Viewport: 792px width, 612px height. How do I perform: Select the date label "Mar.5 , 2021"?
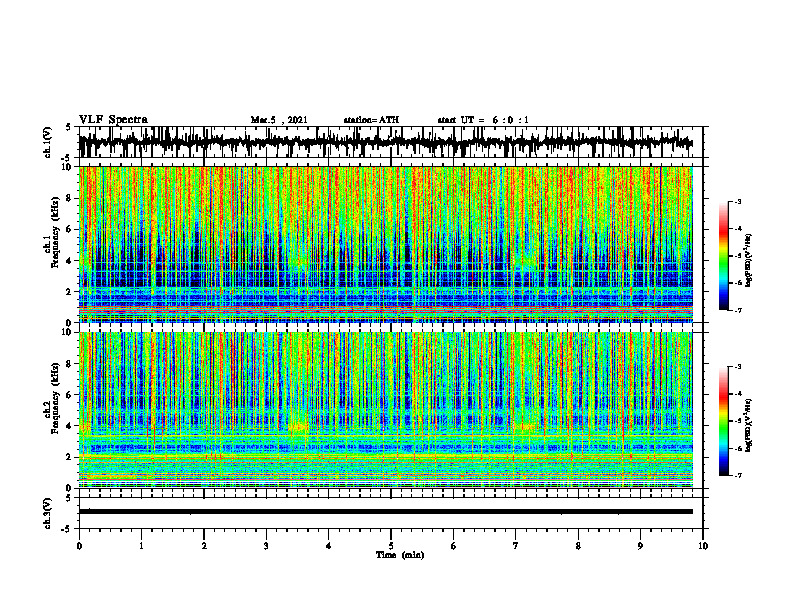click(x=279, y=120)
